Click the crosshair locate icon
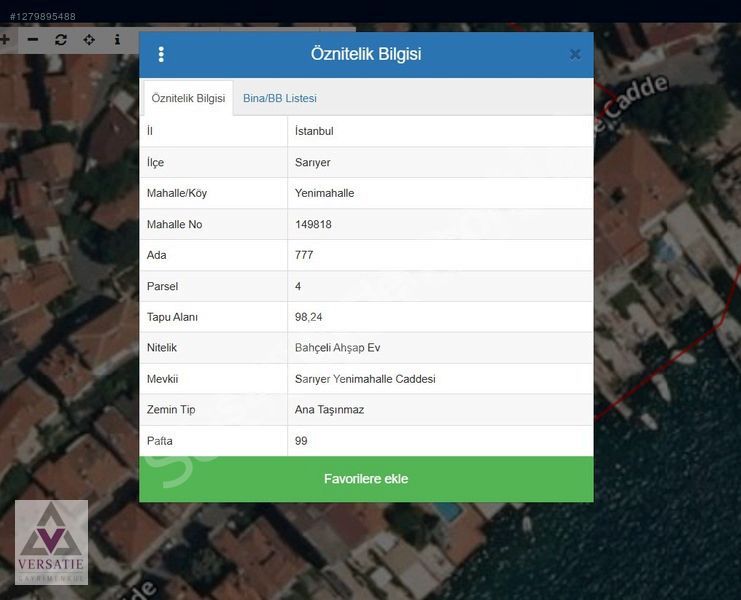Viewport: 741px width, 600px height. [x=89, y=40]
